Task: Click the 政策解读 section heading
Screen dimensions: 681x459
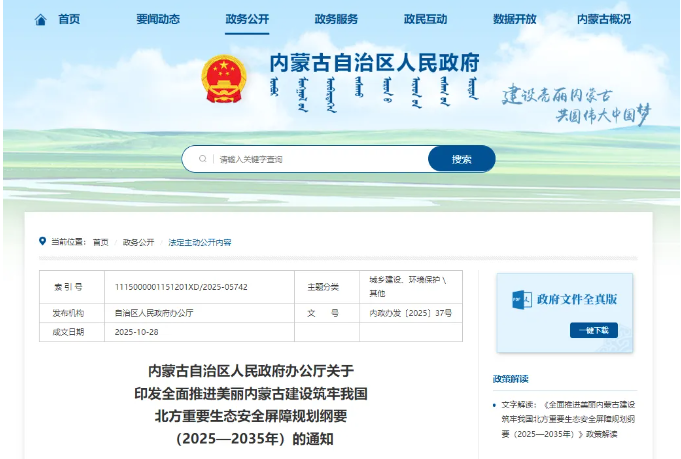Action: [x=510, y=379]
